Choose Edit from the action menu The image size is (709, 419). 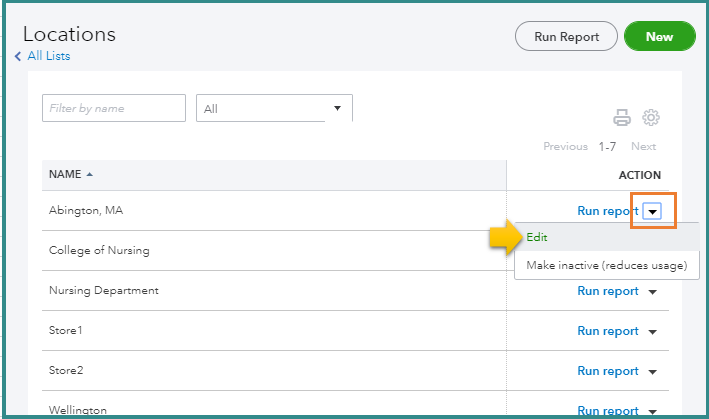[538, 238]
